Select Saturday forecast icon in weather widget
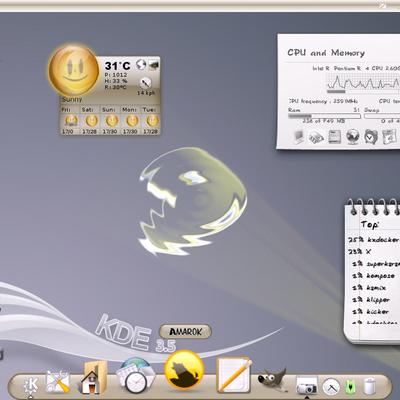 pyautogui.click(x=91, y=121)
